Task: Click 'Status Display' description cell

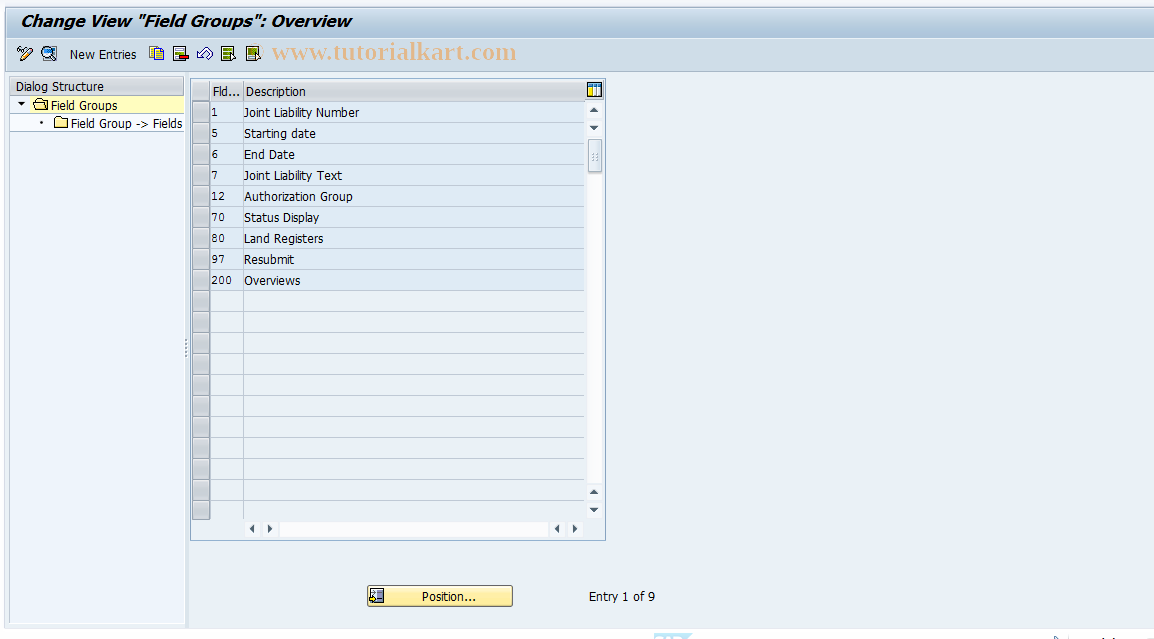Action: coord(414,217)
